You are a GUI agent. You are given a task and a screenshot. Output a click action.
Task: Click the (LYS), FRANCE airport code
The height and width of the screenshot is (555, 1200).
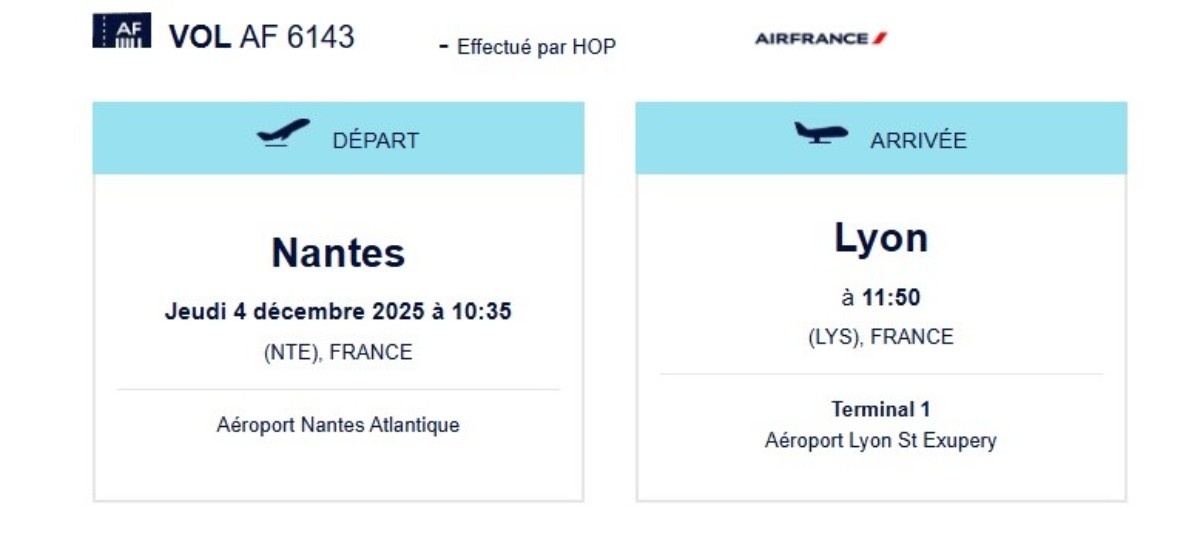pyautogui.click(x=881, y=337)
